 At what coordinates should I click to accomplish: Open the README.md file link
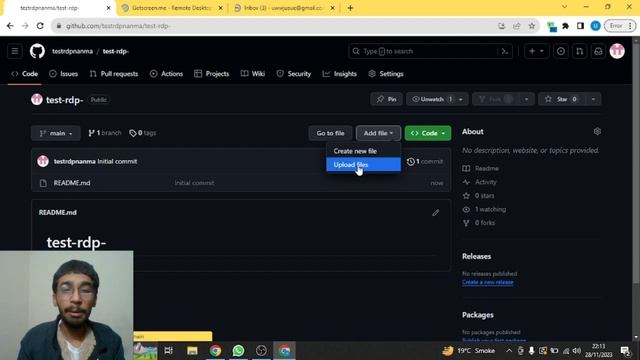(72, 183)
